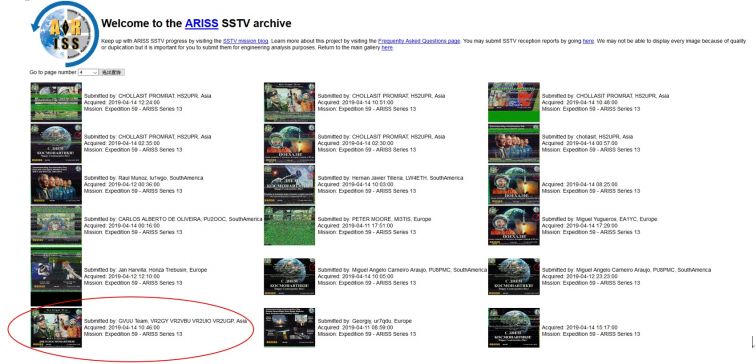
Task: Open the ARISS link in heading
Action: pyautogui.click(x=202, y=23)
